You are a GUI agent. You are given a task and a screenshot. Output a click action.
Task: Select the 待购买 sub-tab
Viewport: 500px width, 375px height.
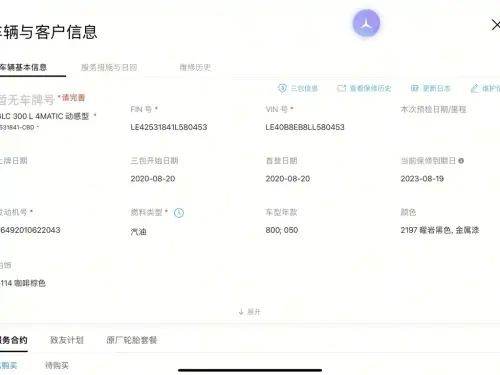[57, 366]
